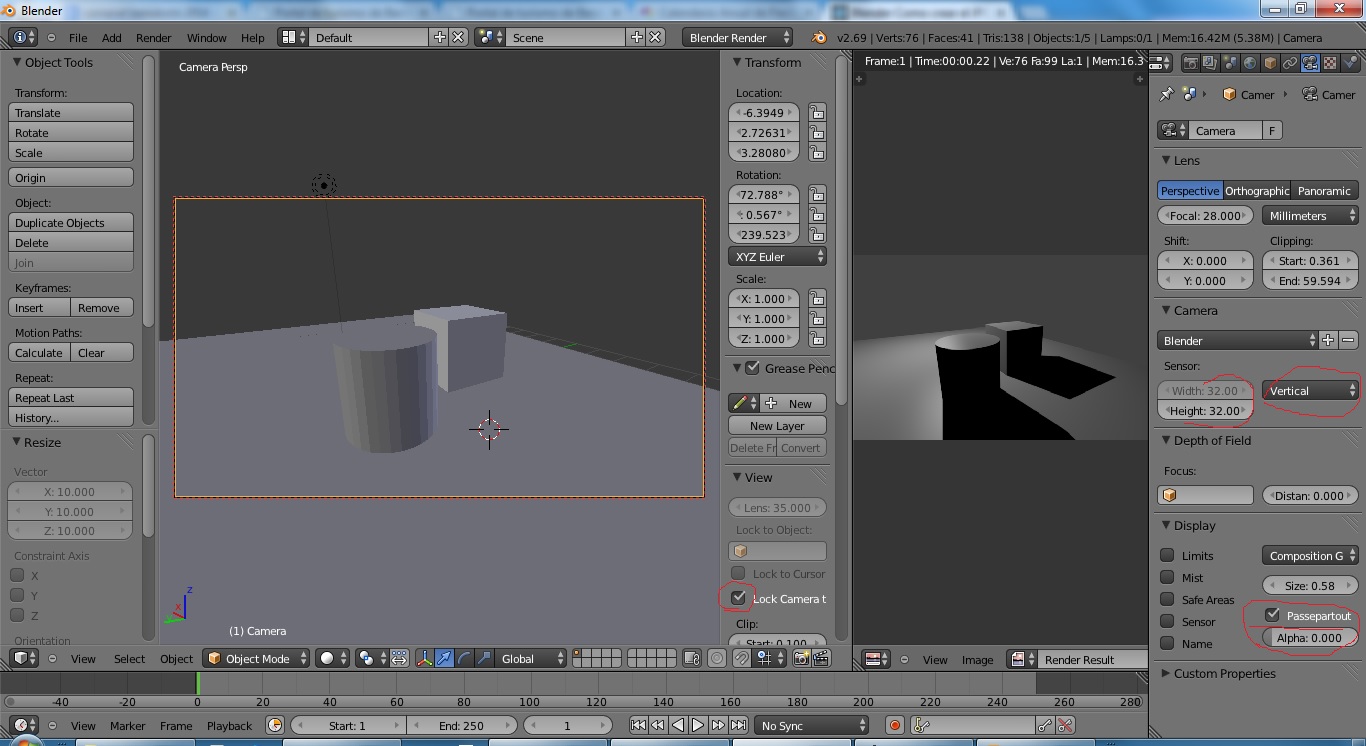Click the Blender info editor type icon
The width and height of the screenshot is (1366, 746).
click(24, 37)
